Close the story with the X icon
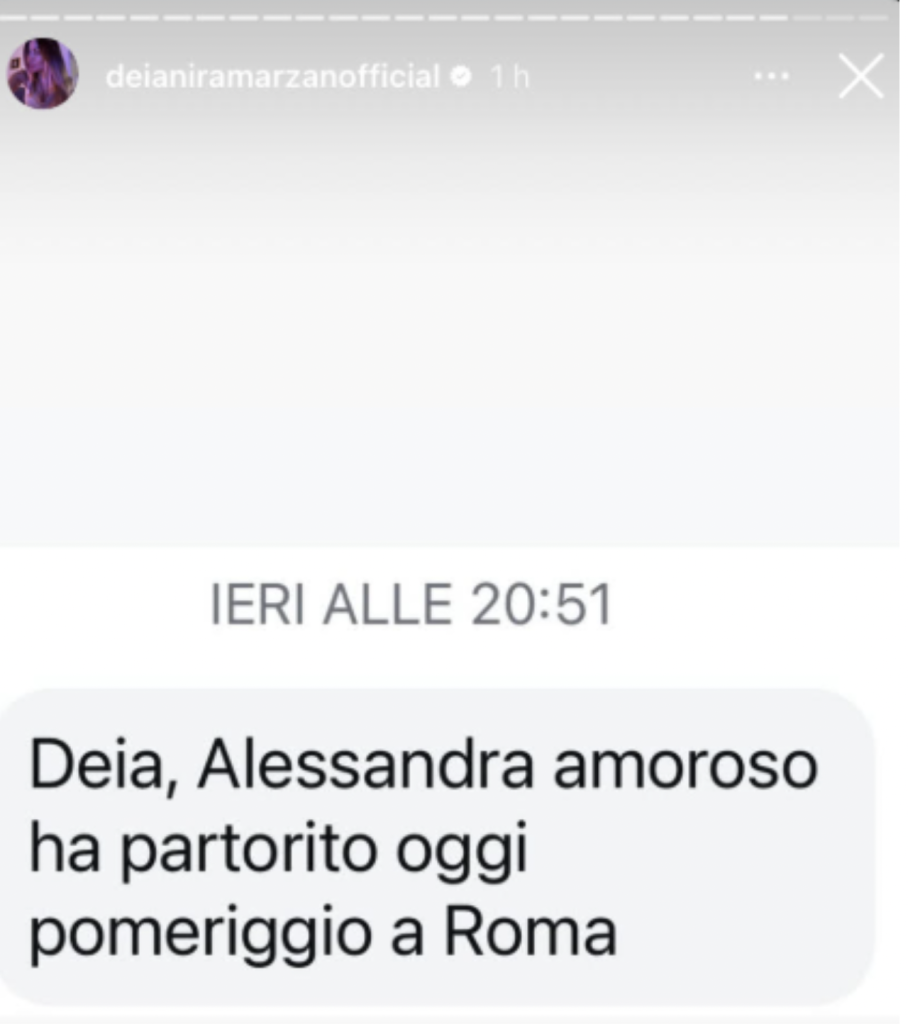Image resolution: width=908 pixels, height=1024 pixels. pyautogui.click(x=861, y=76)
